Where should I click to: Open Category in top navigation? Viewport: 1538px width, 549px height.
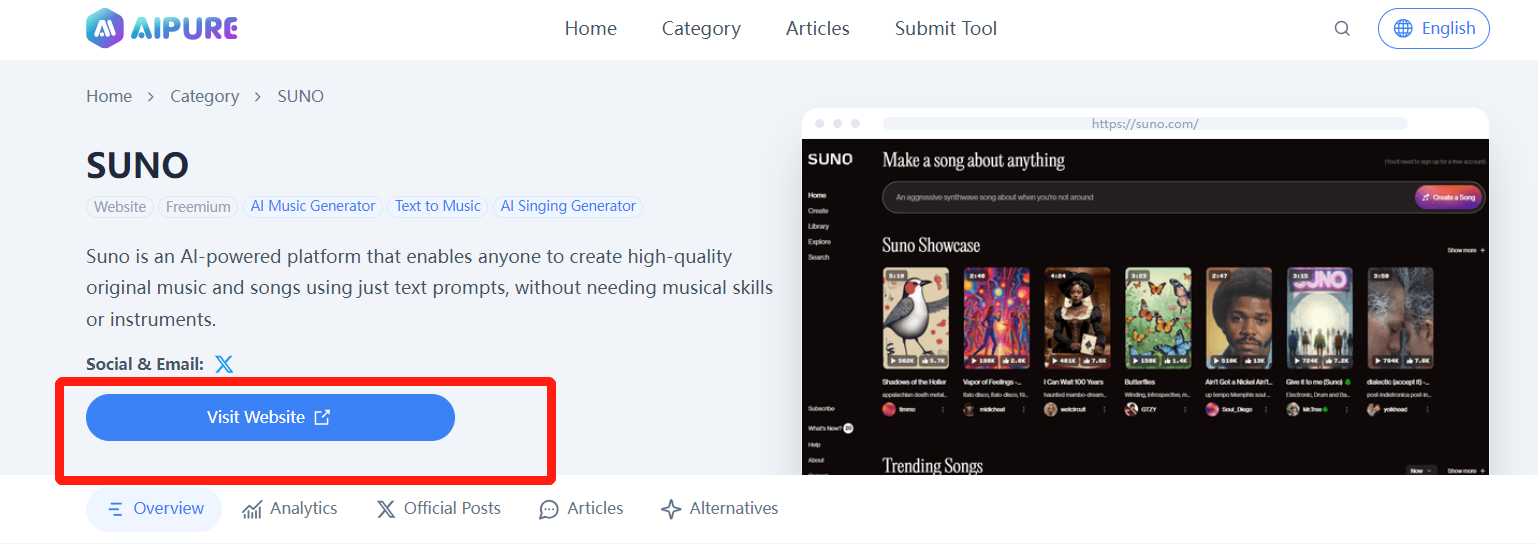click(x=701, y=29)
